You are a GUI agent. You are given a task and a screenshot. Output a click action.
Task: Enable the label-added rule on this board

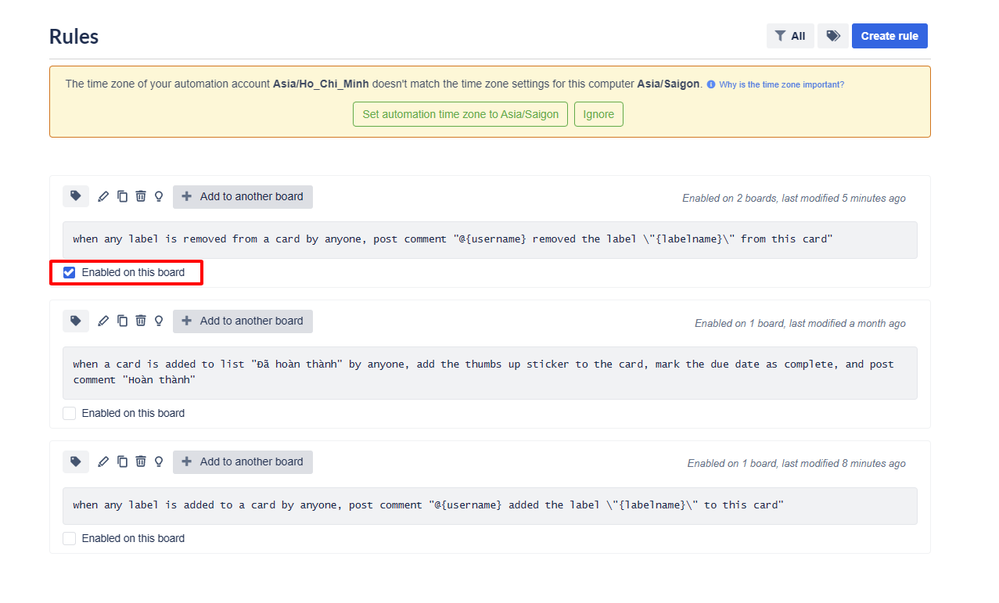69,538
